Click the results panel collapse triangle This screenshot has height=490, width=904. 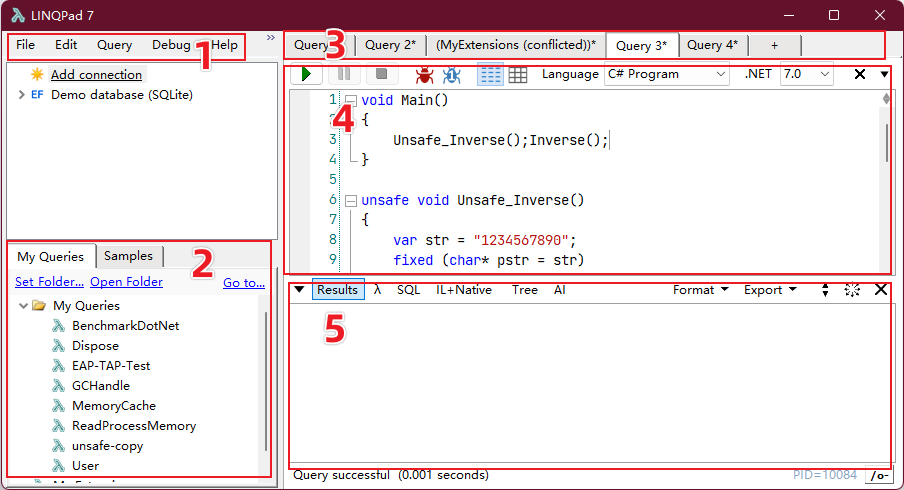coord(299,289)
